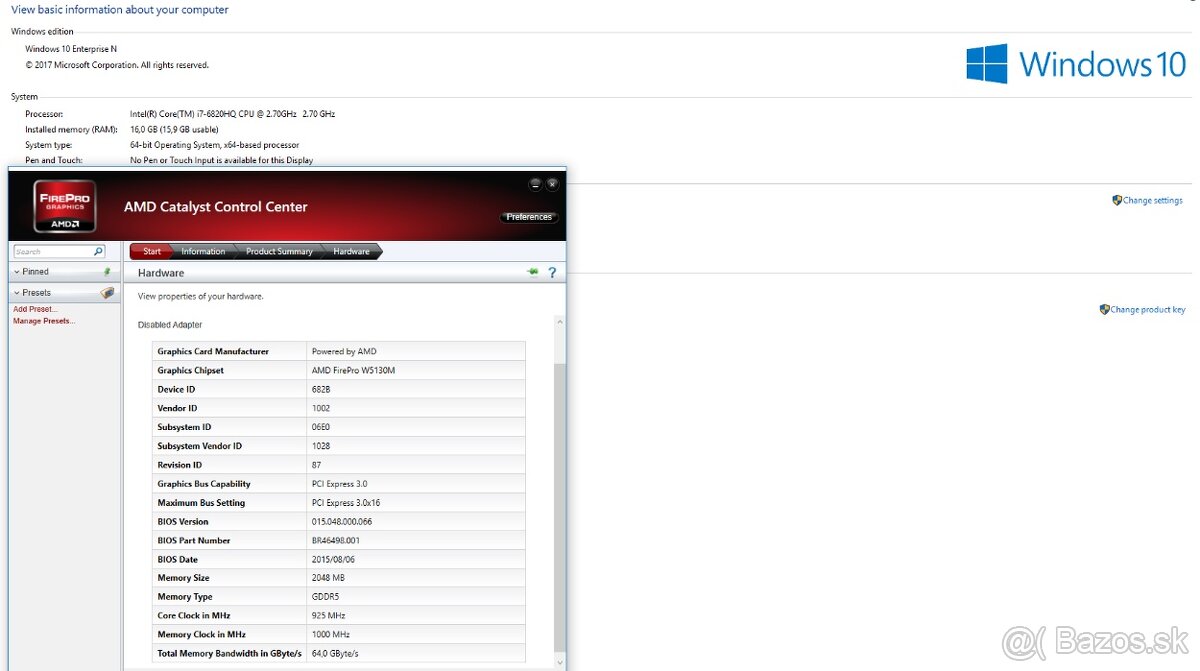
Task: Pin the Hardware page using green pin
Action: coord(533,272)
